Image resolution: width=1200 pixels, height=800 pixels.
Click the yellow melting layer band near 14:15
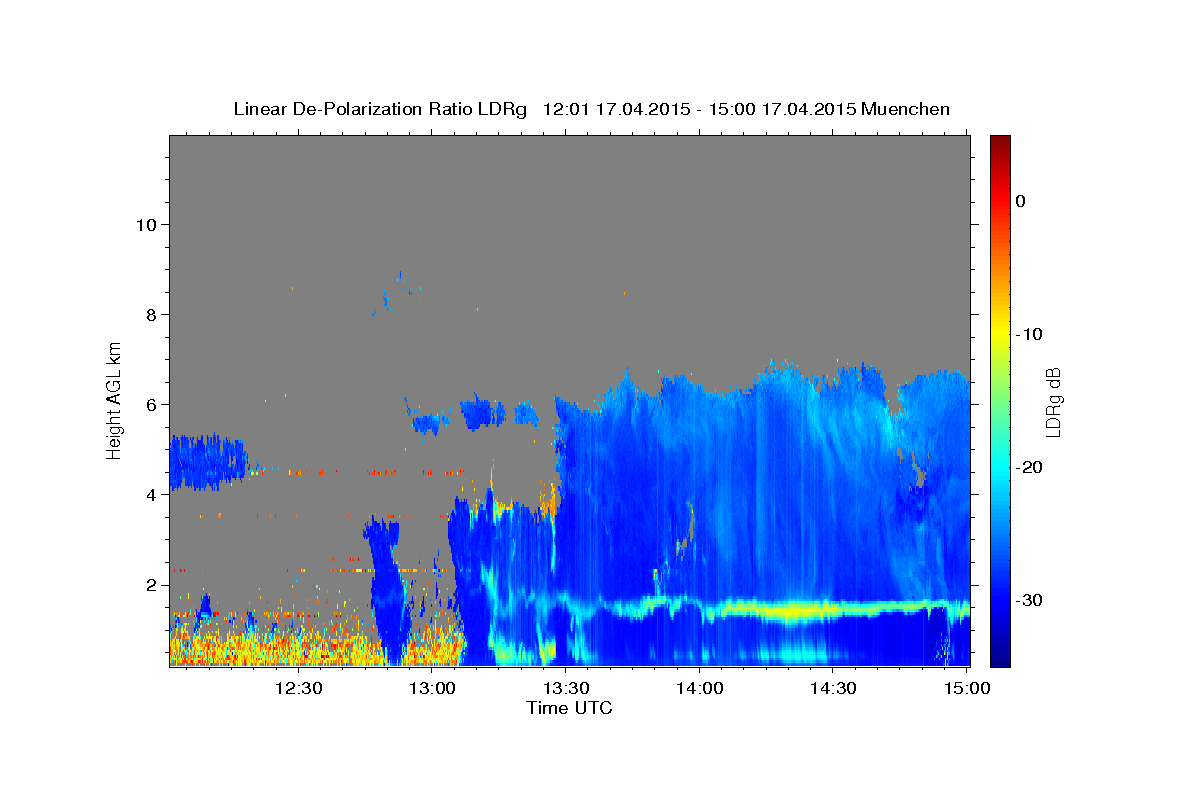[785, 608]
